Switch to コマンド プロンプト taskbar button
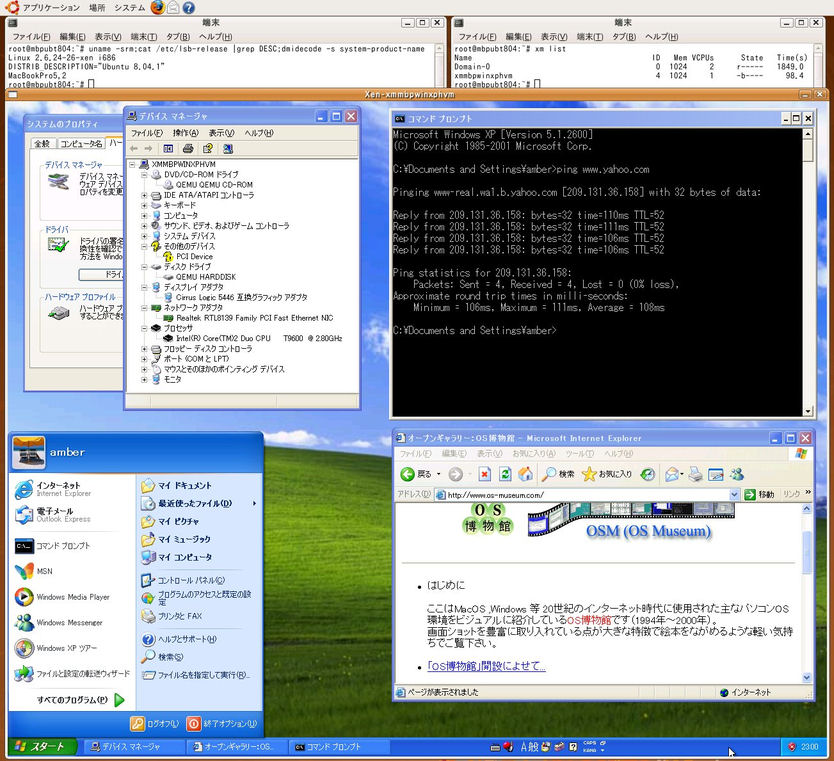This screenshot has height=761, width=834. pyautogui.click(x=338, y=747)
